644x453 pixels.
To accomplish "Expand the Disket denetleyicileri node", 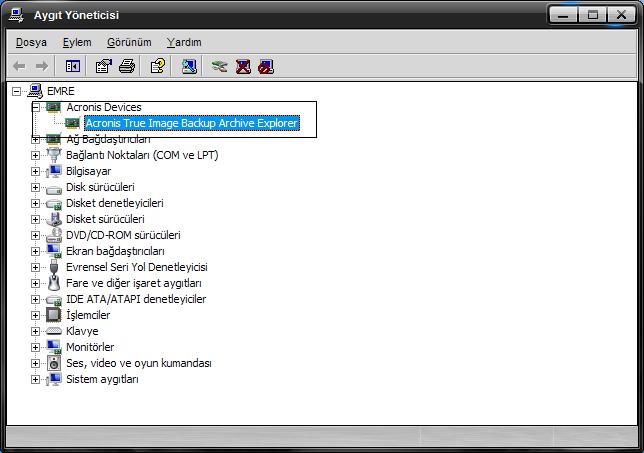I will 35,203.
